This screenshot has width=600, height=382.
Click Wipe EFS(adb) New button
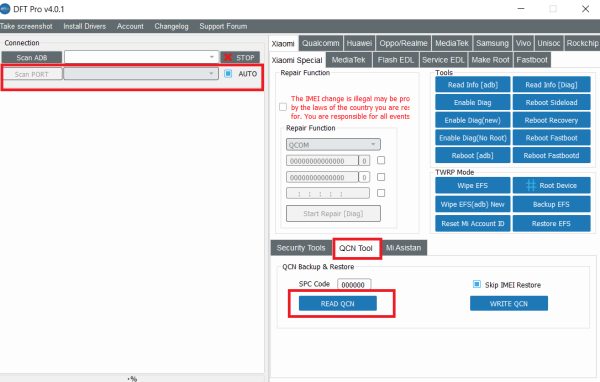click(473, 204)
